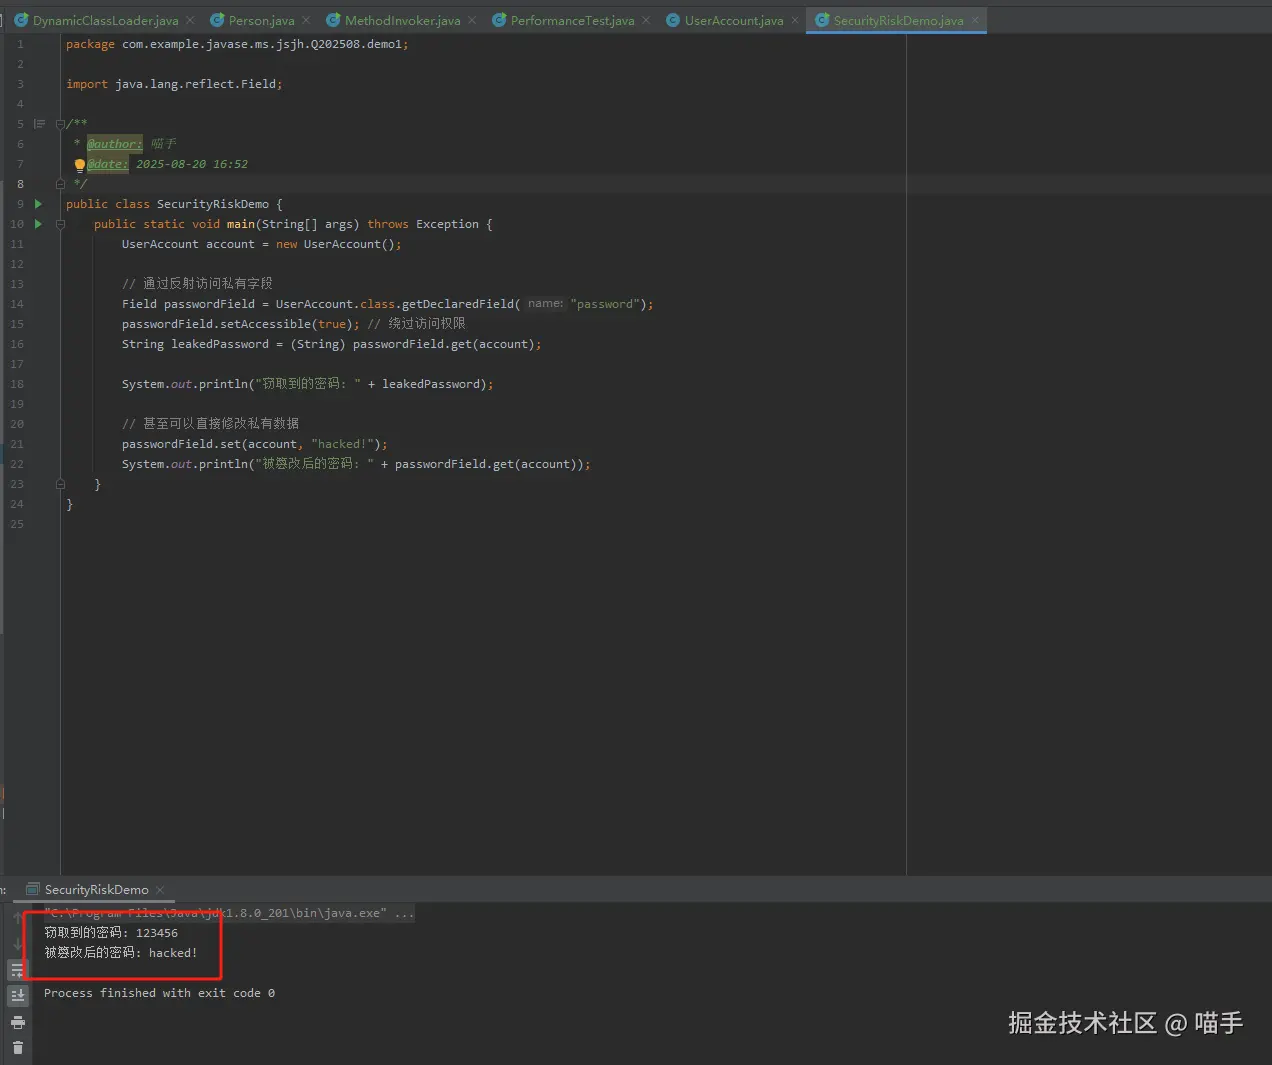Switch to the UserAccount.java tab
Screen dimensions: 1272x1065
[734, 20]
